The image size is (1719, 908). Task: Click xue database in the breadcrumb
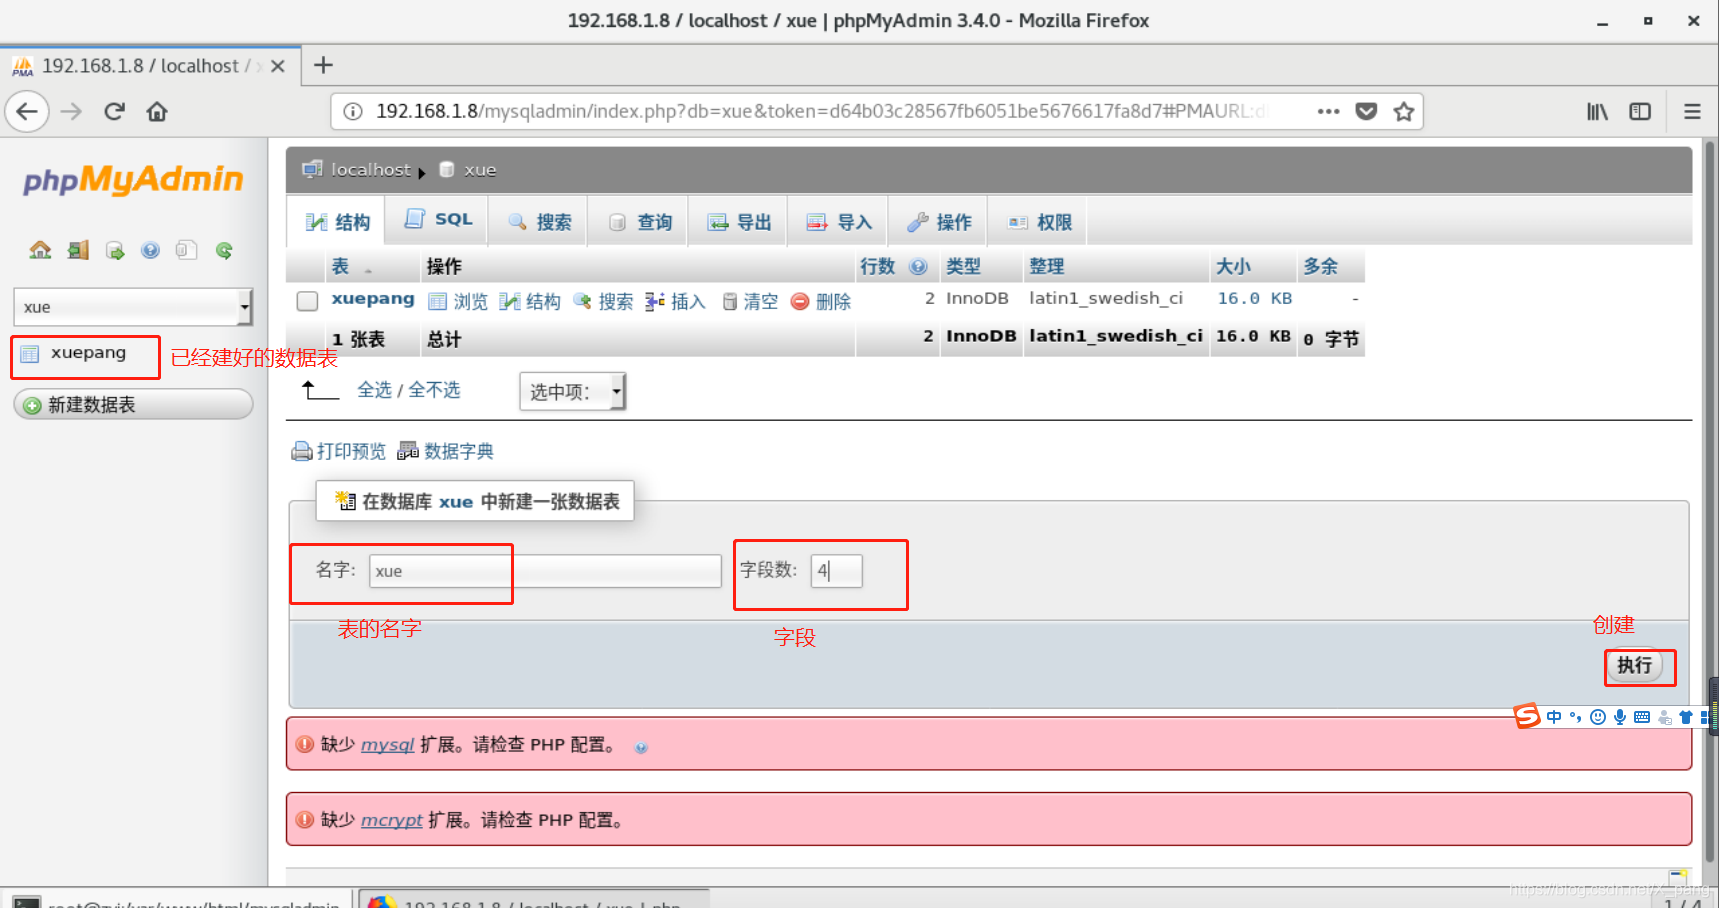pos(480,169)
